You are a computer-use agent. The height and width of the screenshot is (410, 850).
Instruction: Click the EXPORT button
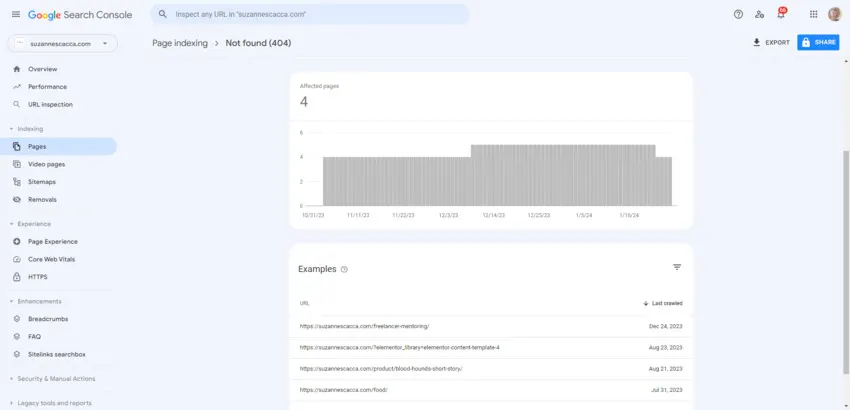pos(771,42)
